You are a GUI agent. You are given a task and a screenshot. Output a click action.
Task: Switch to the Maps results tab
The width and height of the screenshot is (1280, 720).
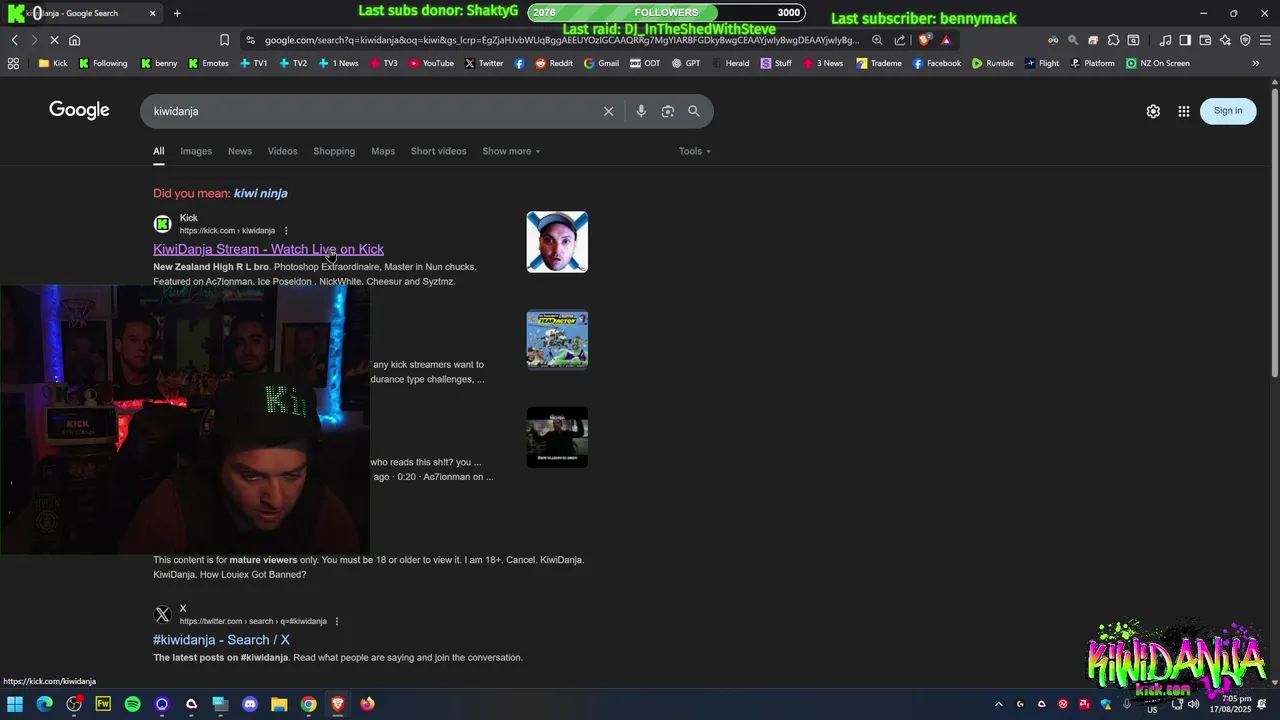[x=383, y=151]
